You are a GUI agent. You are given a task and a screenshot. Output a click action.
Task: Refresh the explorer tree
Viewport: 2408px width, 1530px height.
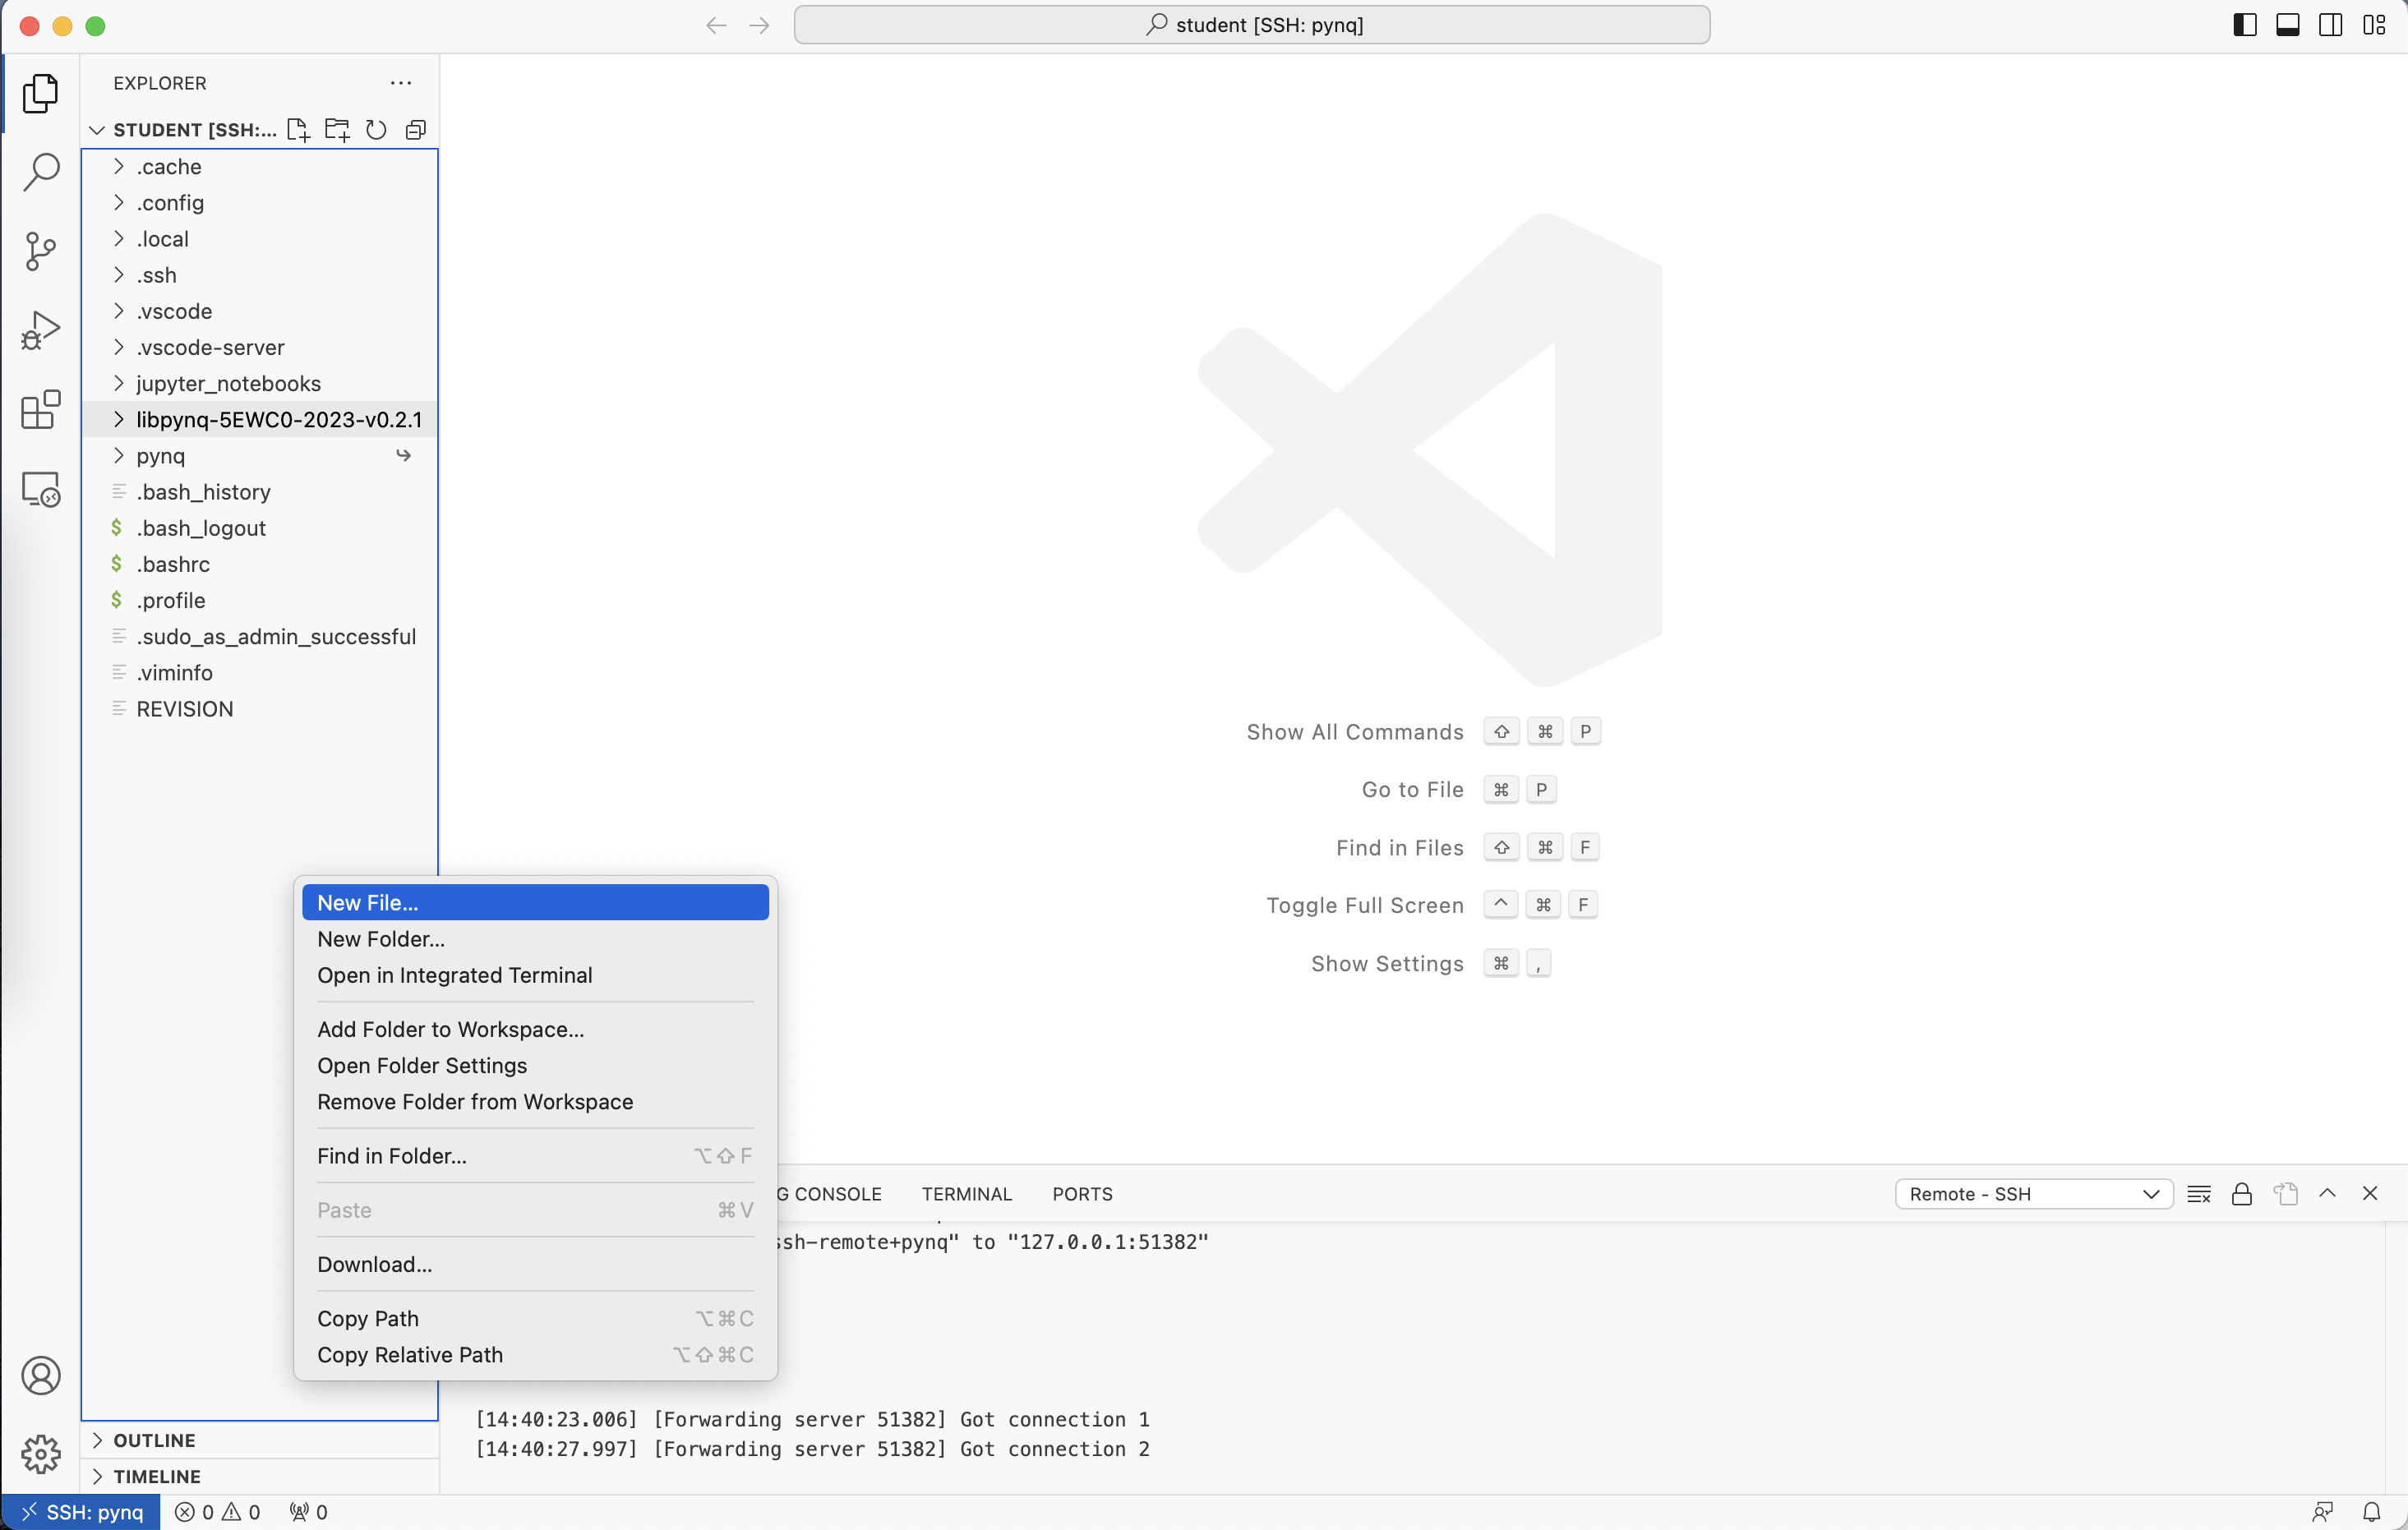tap(376, 130)
